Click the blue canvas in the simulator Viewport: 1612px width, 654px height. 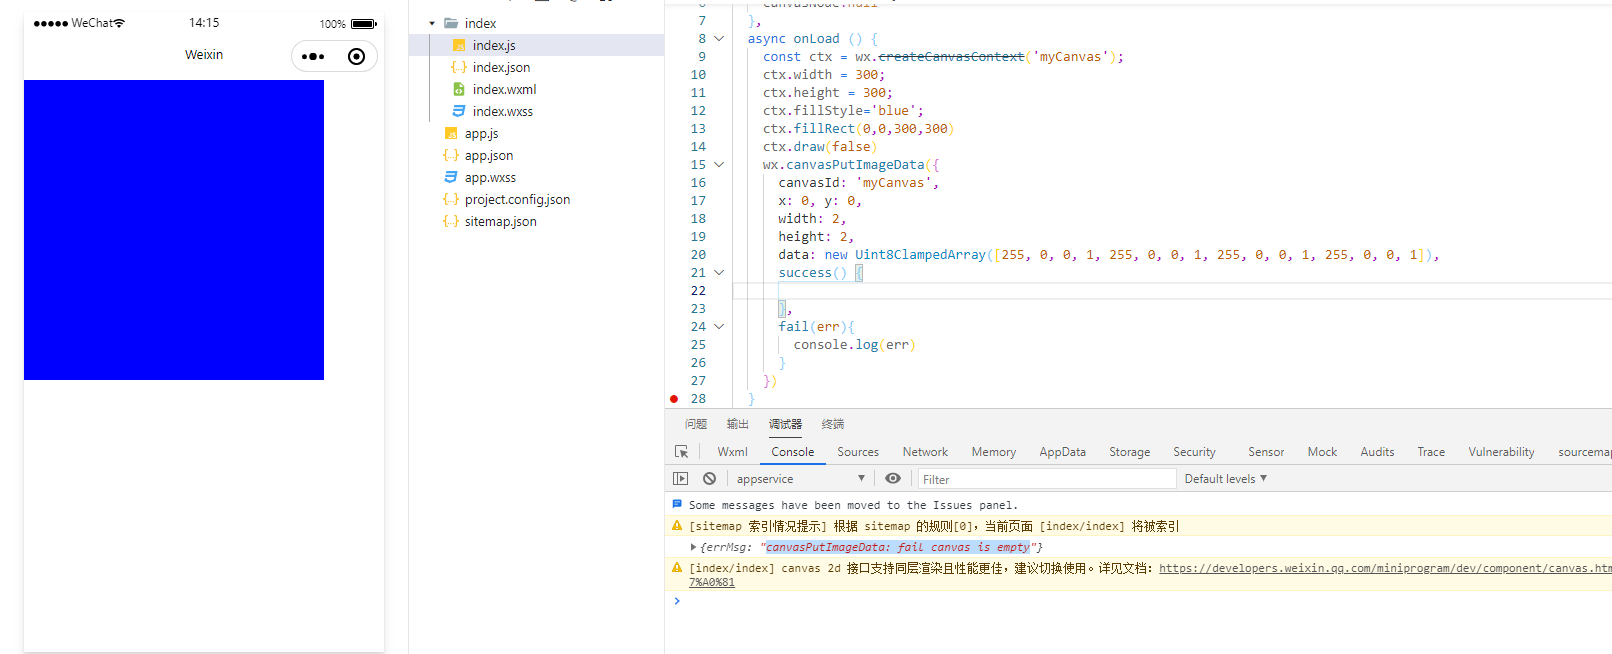[x=174, y=230]
